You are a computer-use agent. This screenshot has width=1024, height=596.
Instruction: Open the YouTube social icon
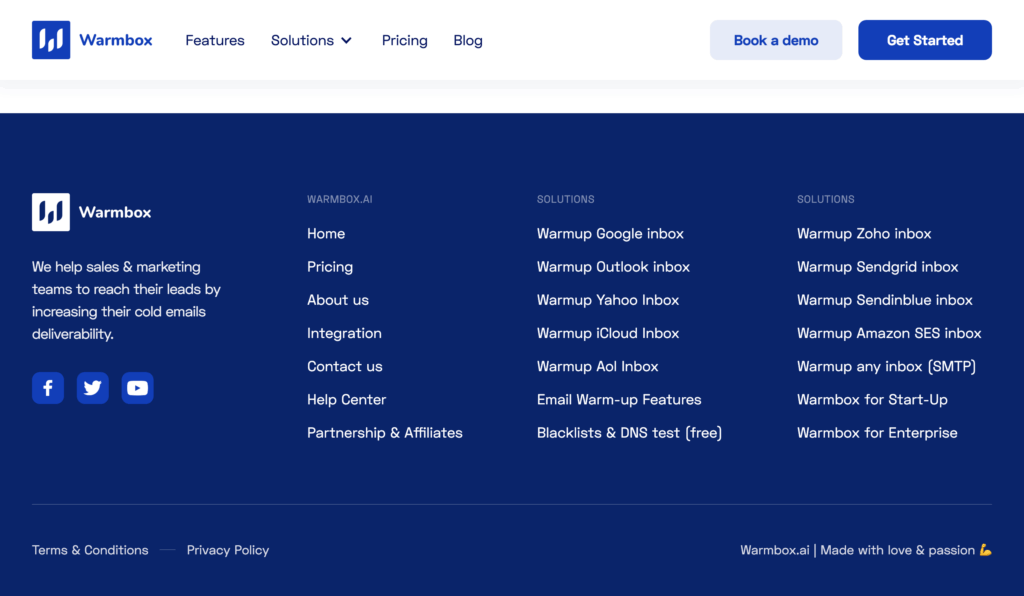pos(137,388)
